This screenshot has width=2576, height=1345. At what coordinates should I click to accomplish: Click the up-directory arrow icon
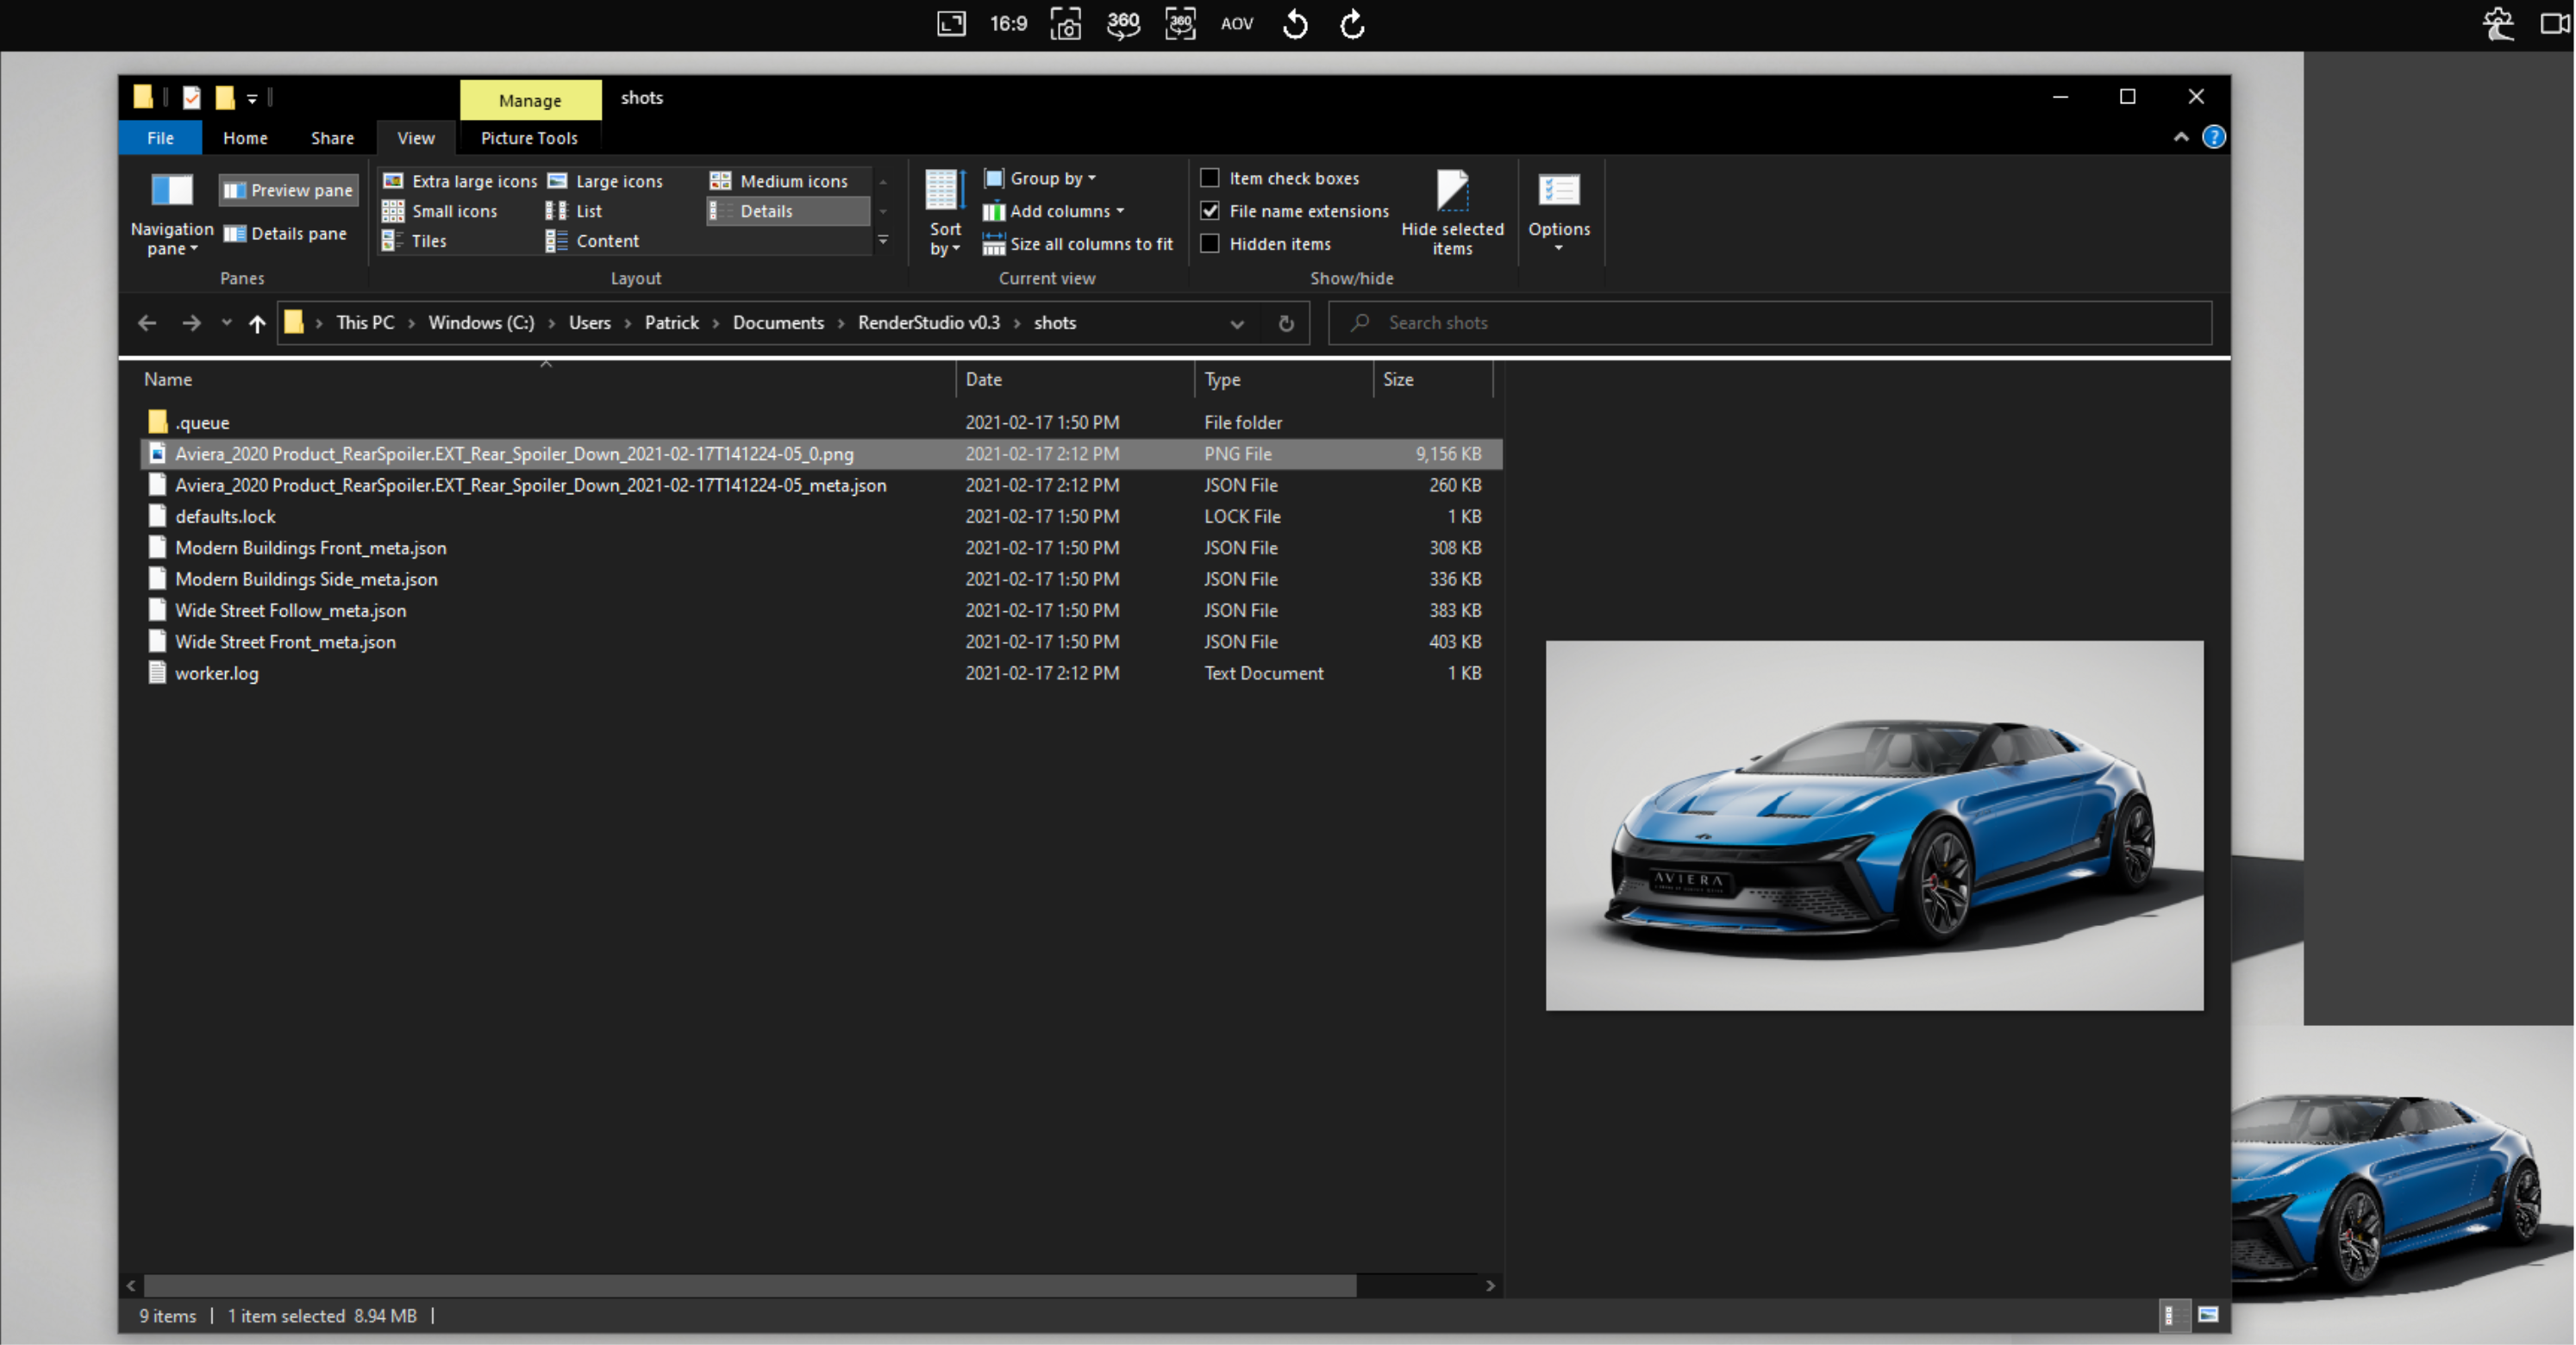click(x=257, y=323)
